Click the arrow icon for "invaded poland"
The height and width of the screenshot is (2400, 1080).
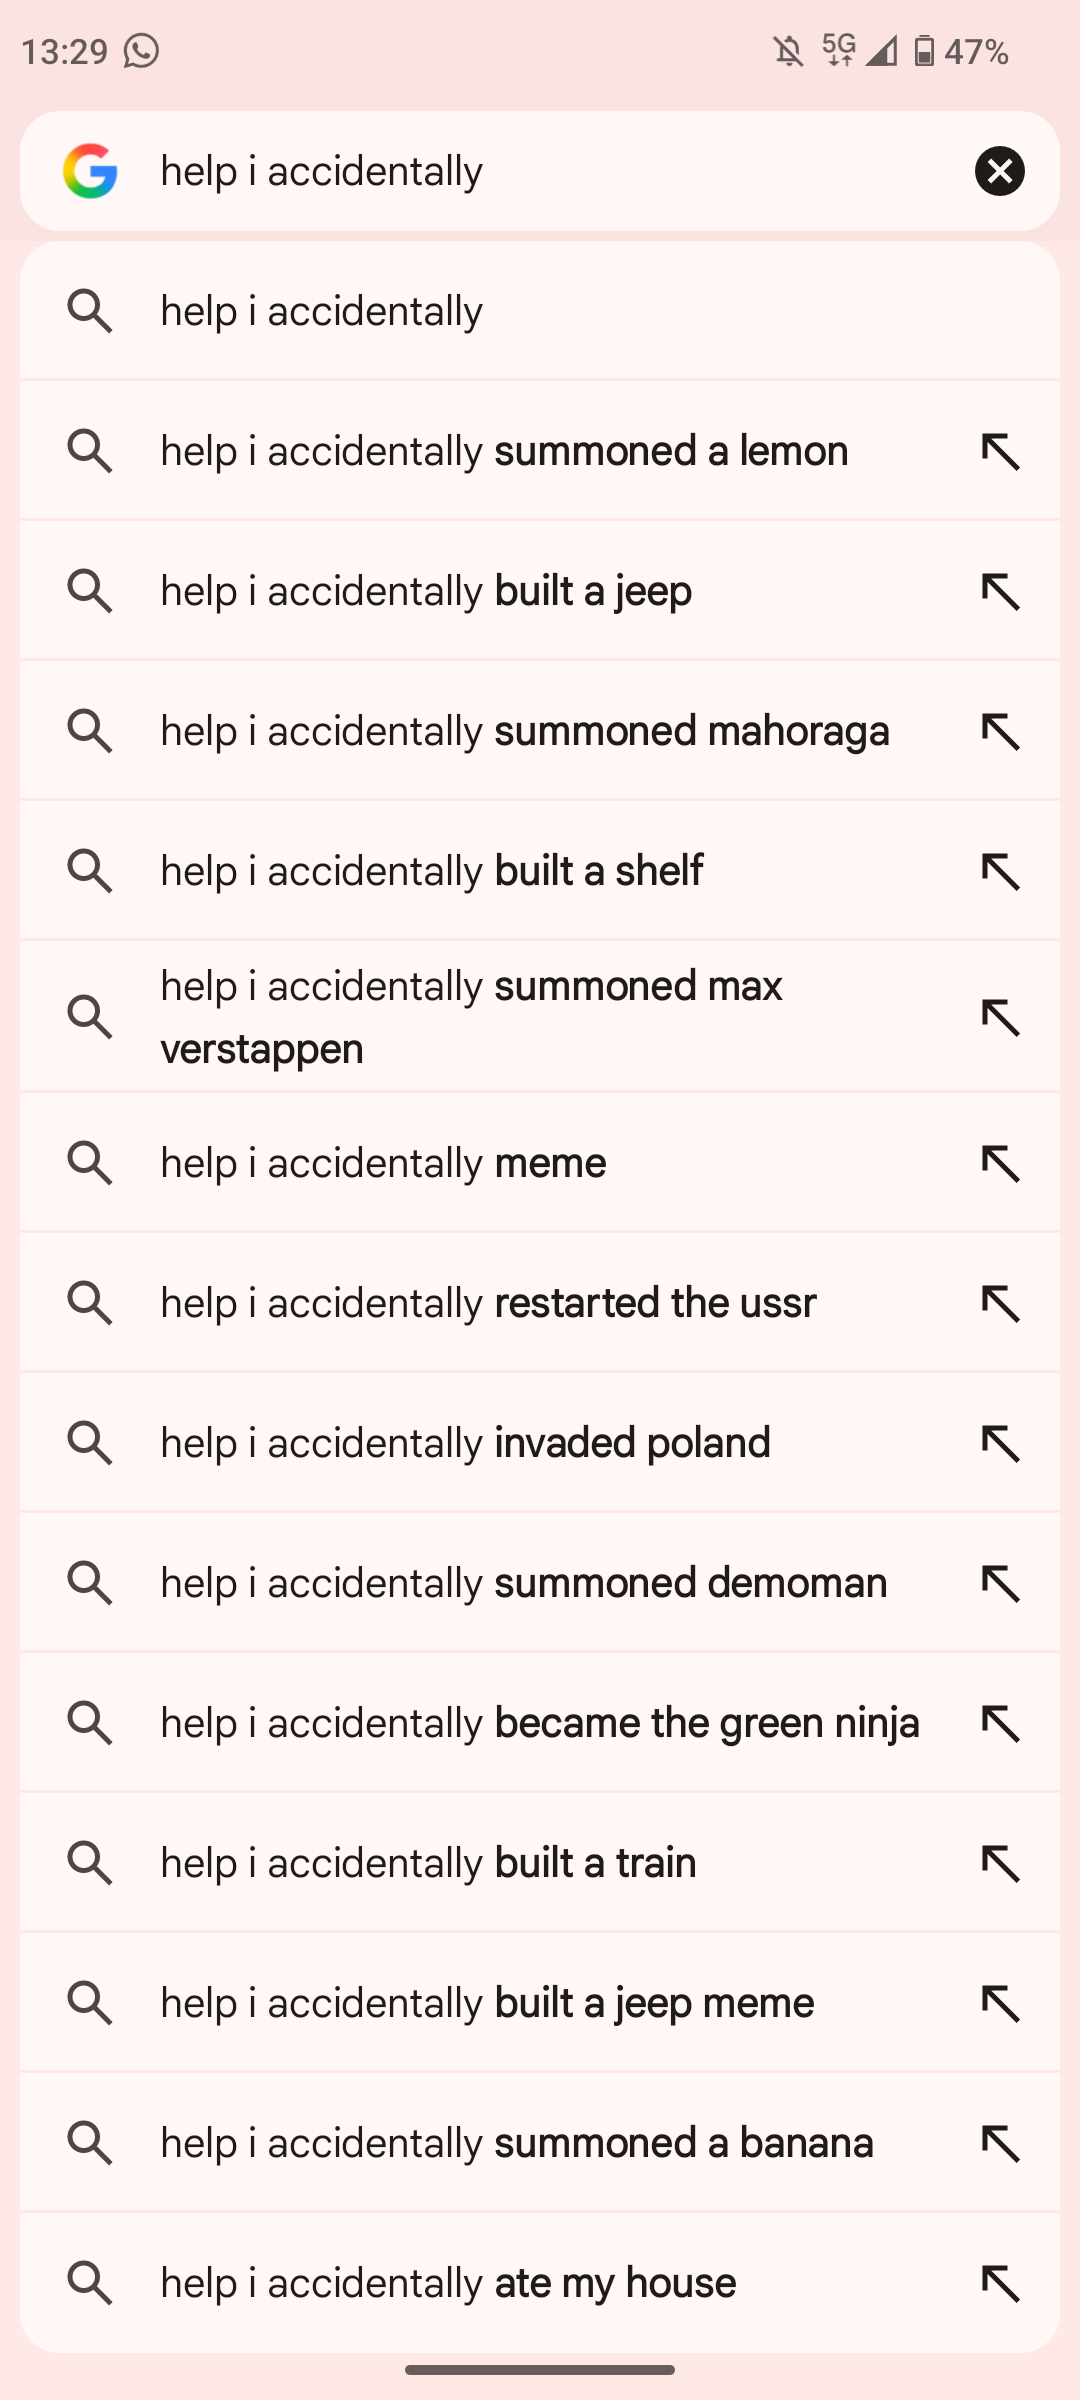point(1000,1444)
